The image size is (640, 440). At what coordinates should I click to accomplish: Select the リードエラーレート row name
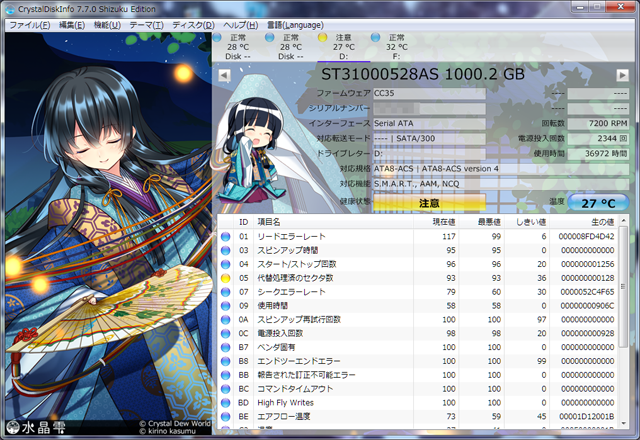(291, 237)
